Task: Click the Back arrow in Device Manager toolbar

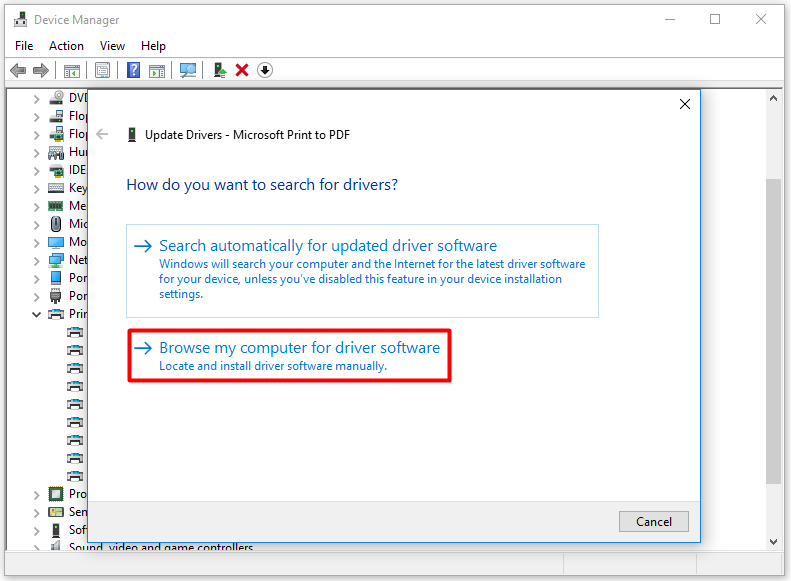Action: click(18, 70)
